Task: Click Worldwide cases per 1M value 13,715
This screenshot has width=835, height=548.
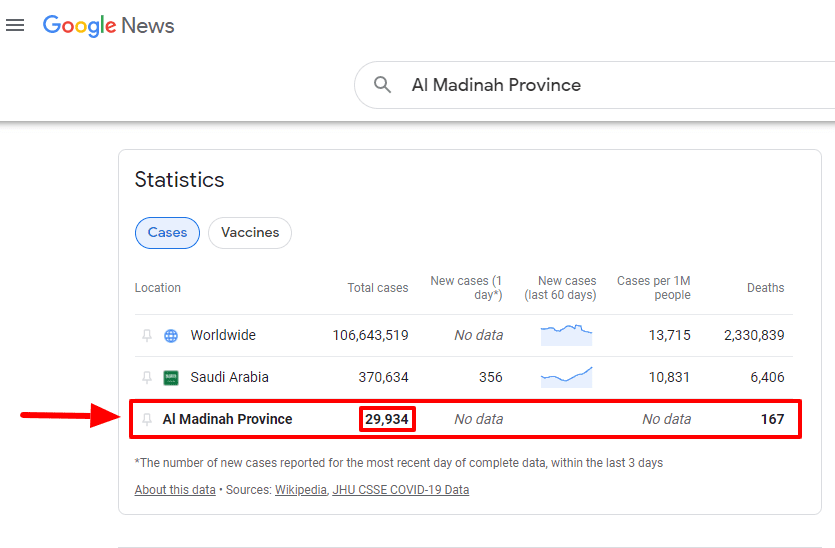Action: tap(669, 335)
